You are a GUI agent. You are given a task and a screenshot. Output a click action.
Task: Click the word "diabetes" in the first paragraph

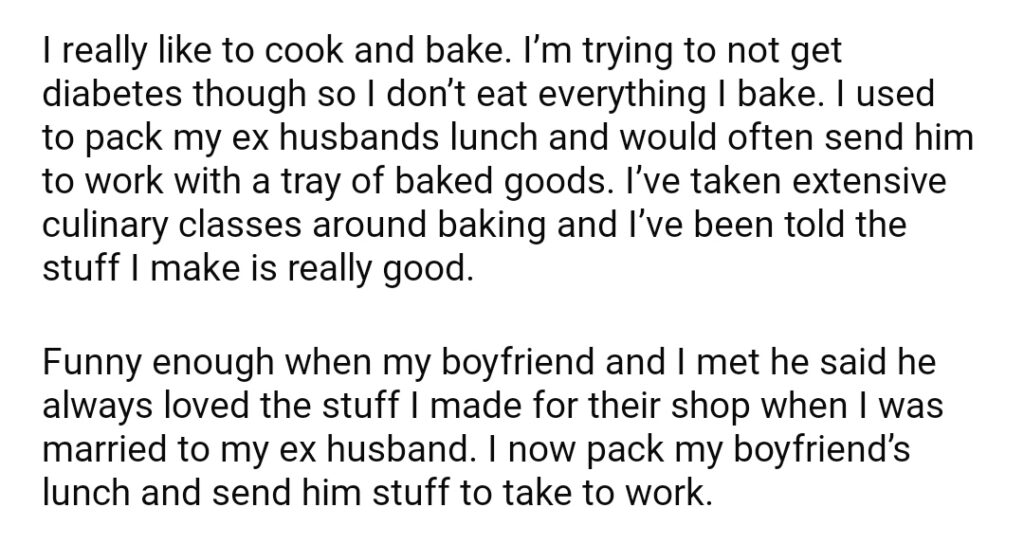click(112, 93)
